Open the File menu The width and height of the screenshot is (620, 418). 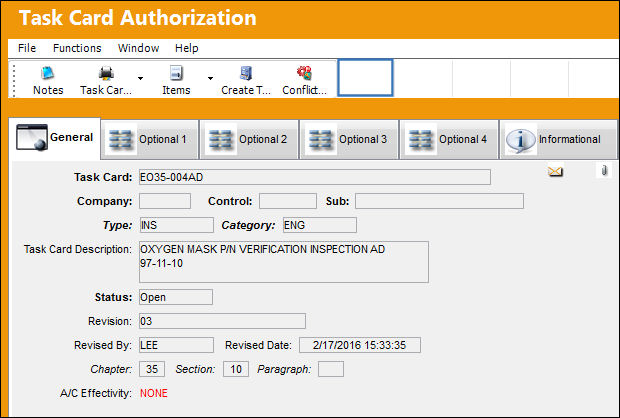tap(27, 48)
